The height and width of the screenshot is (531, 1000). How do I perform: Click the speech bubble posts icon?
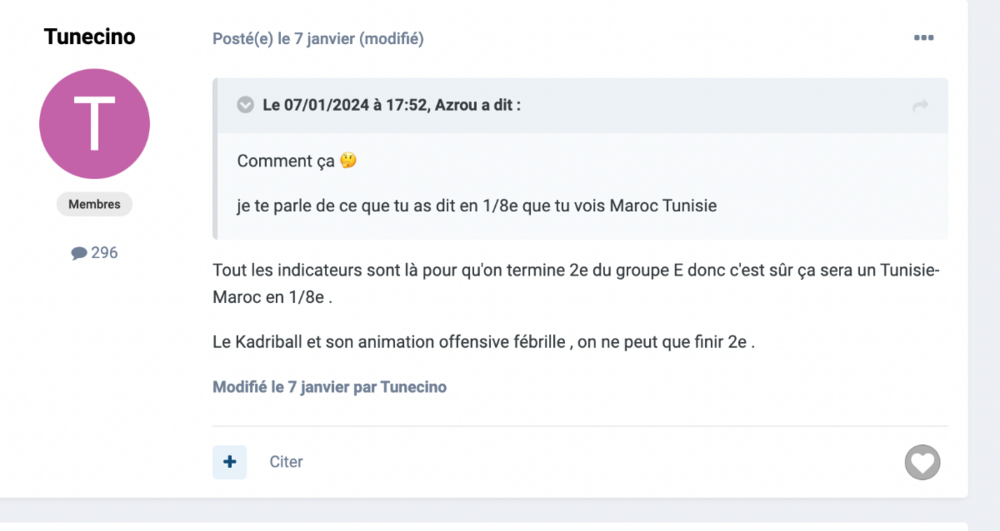(79, 254)
